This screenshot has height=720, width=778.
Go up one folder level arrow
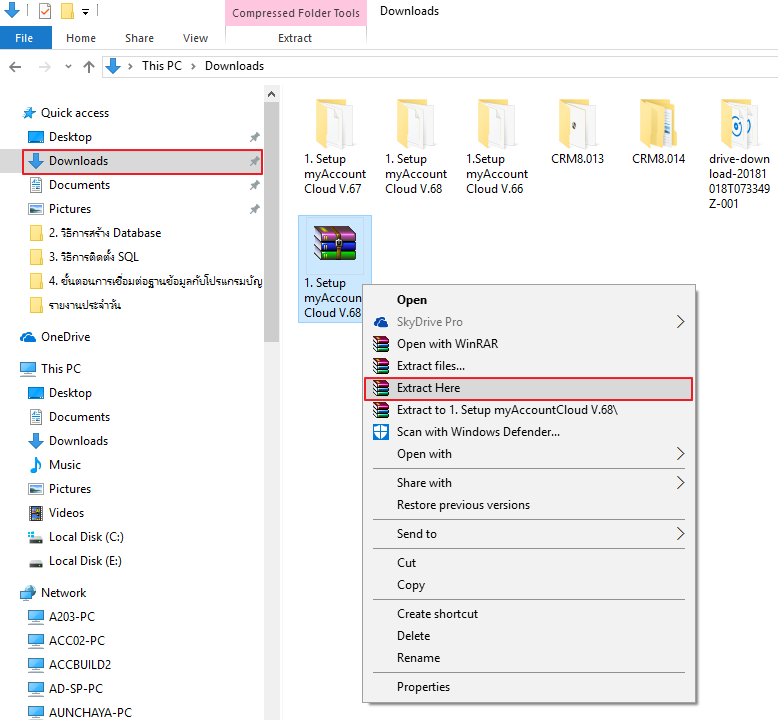coord(89,66)
